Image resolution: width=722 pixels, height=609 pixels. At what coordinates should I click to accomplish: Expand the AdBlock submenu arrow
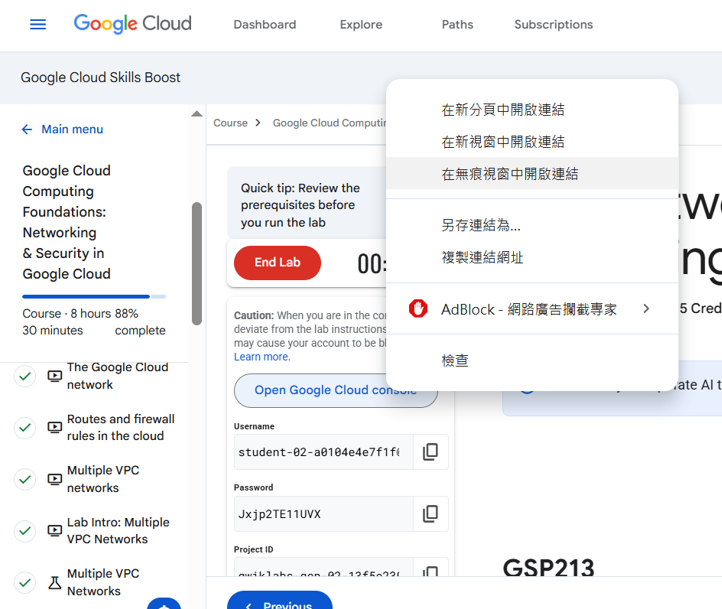click(646, 309)
